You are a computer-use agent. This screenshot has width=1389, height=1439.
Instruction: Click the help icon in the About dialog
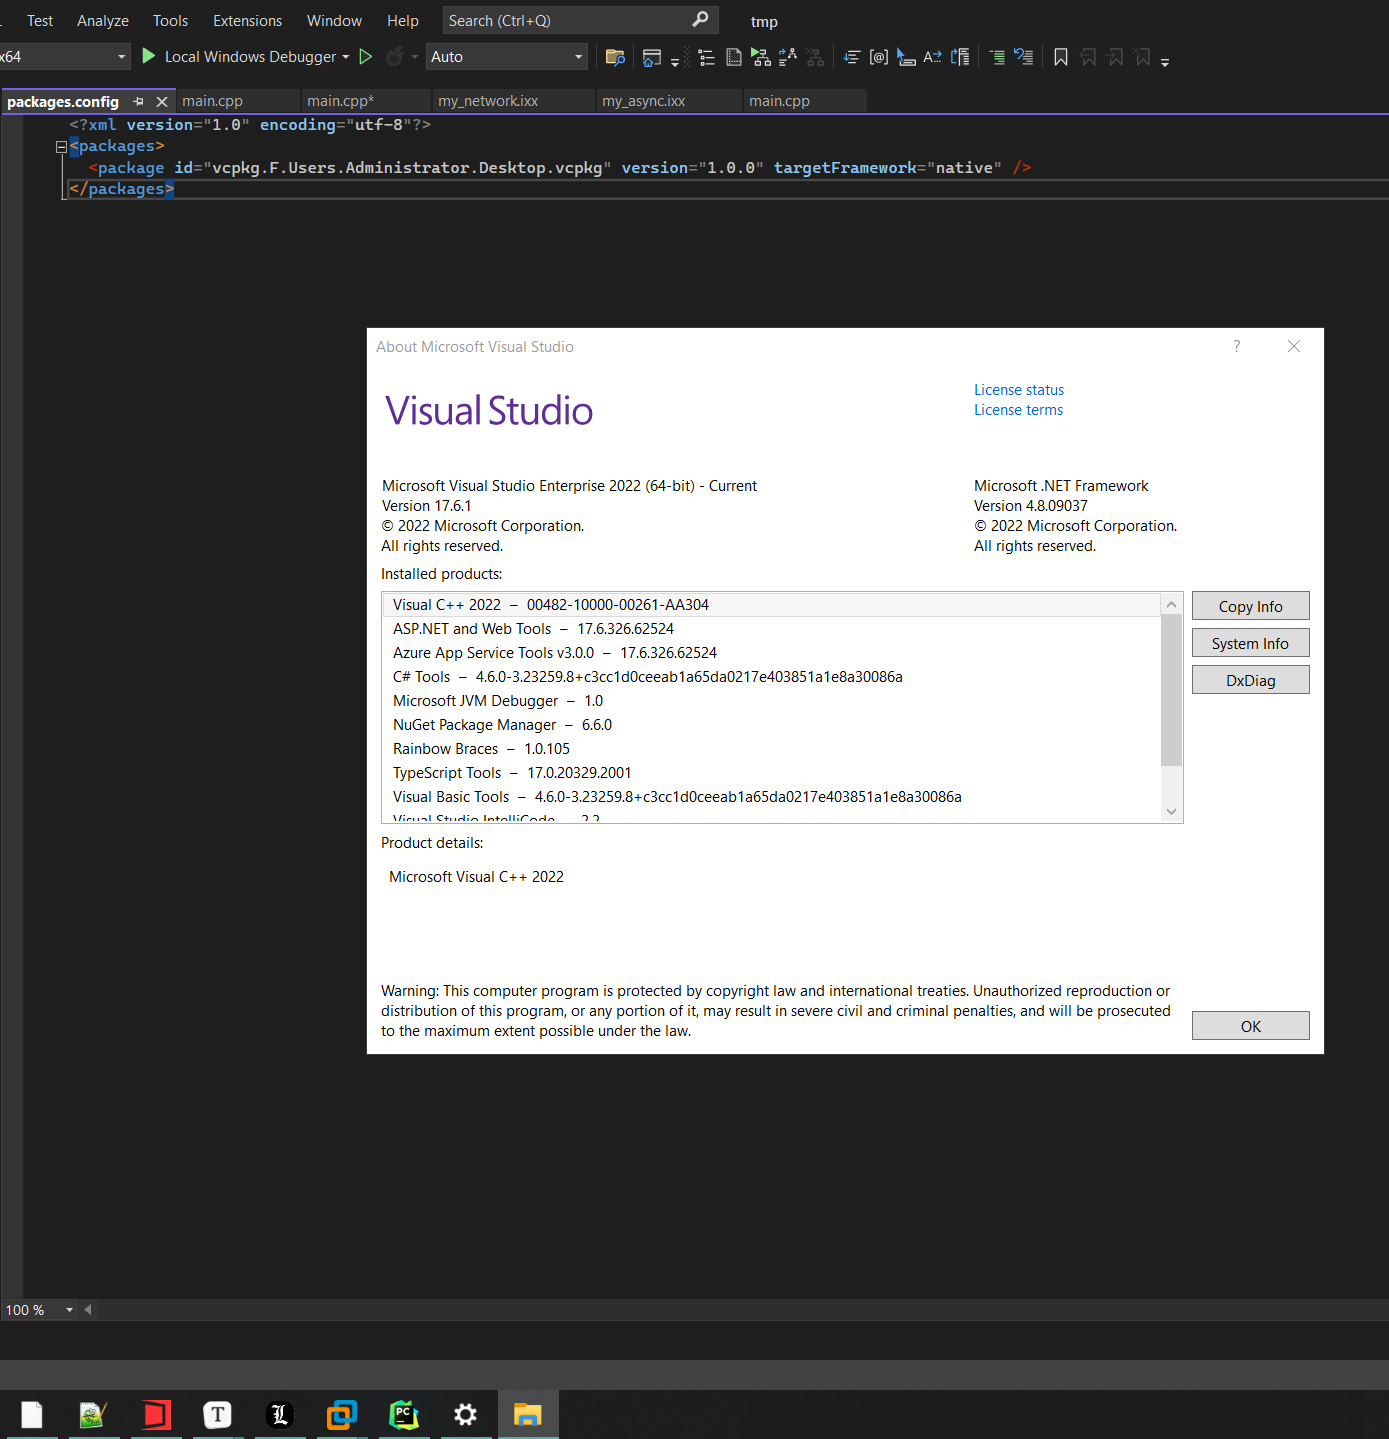coord(1236,346)
